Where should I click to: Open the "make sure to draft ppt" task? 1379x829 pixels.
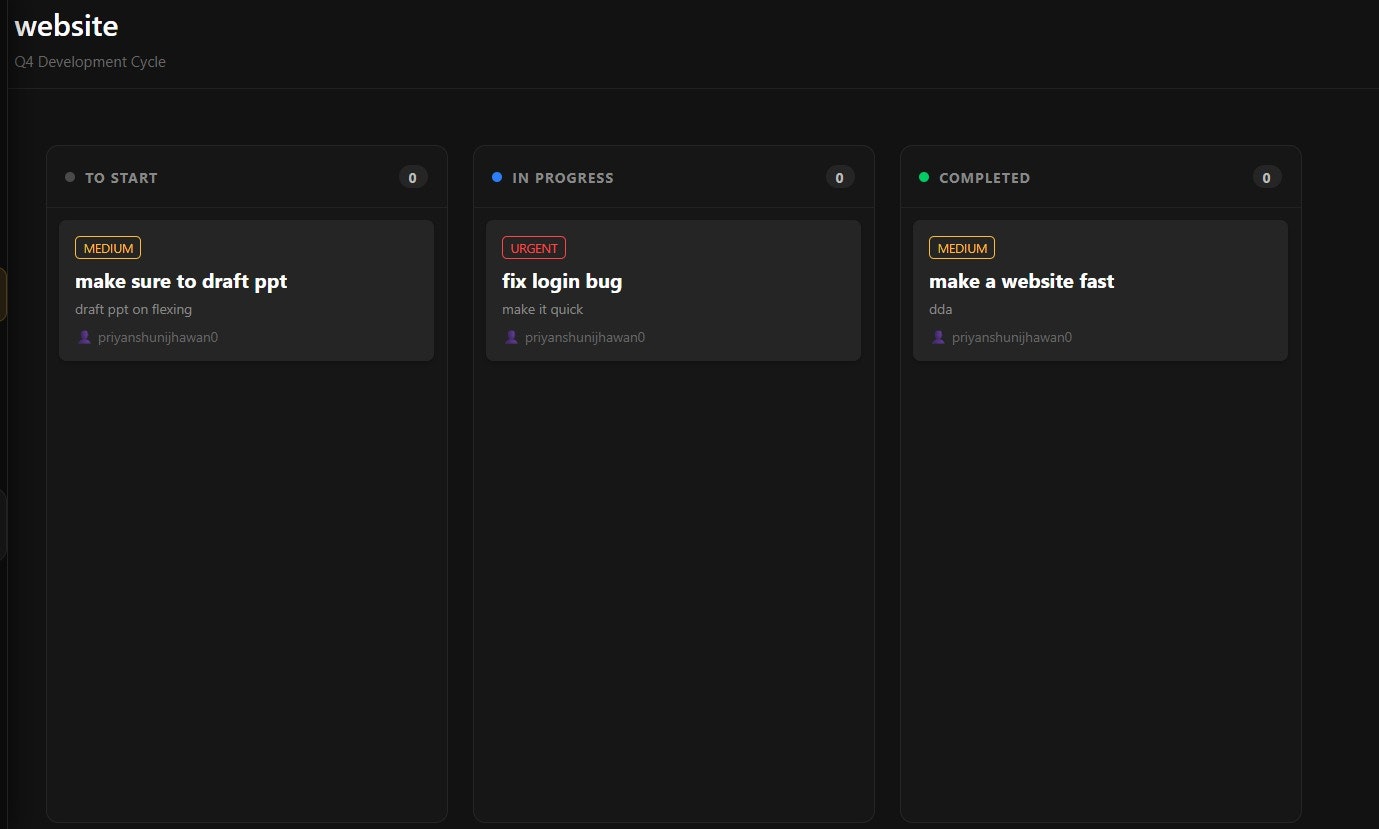tap(181, 282)
